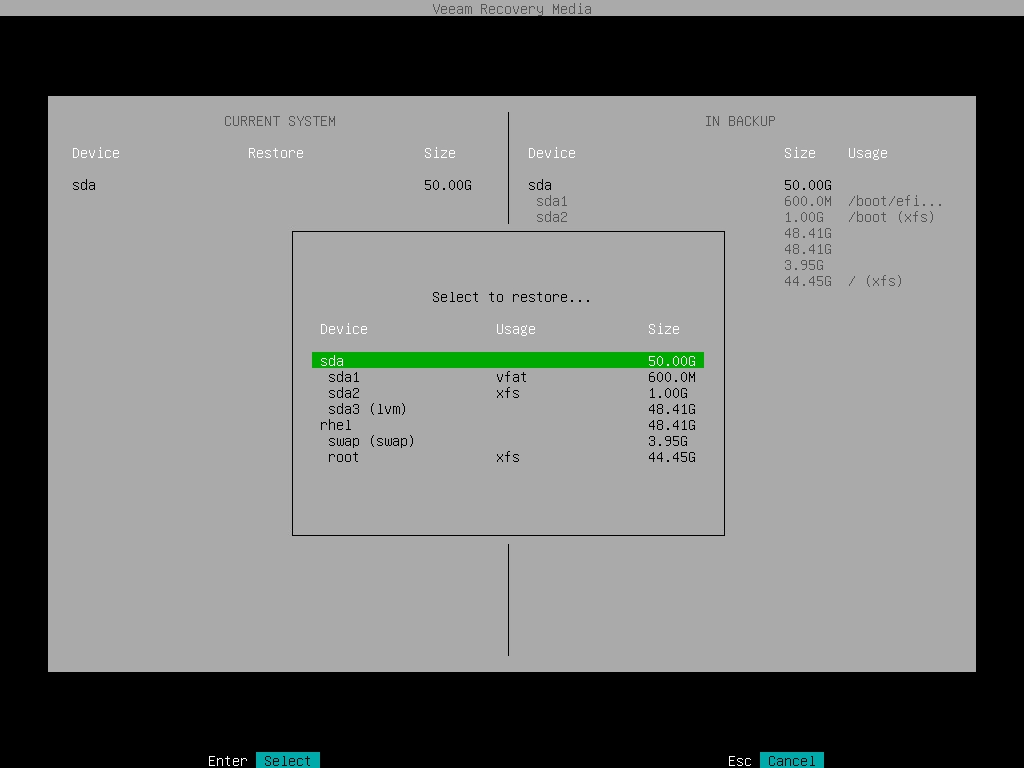Click Device column header in restore dialog
Viewport: 1024px width, 768px height.
344,329
